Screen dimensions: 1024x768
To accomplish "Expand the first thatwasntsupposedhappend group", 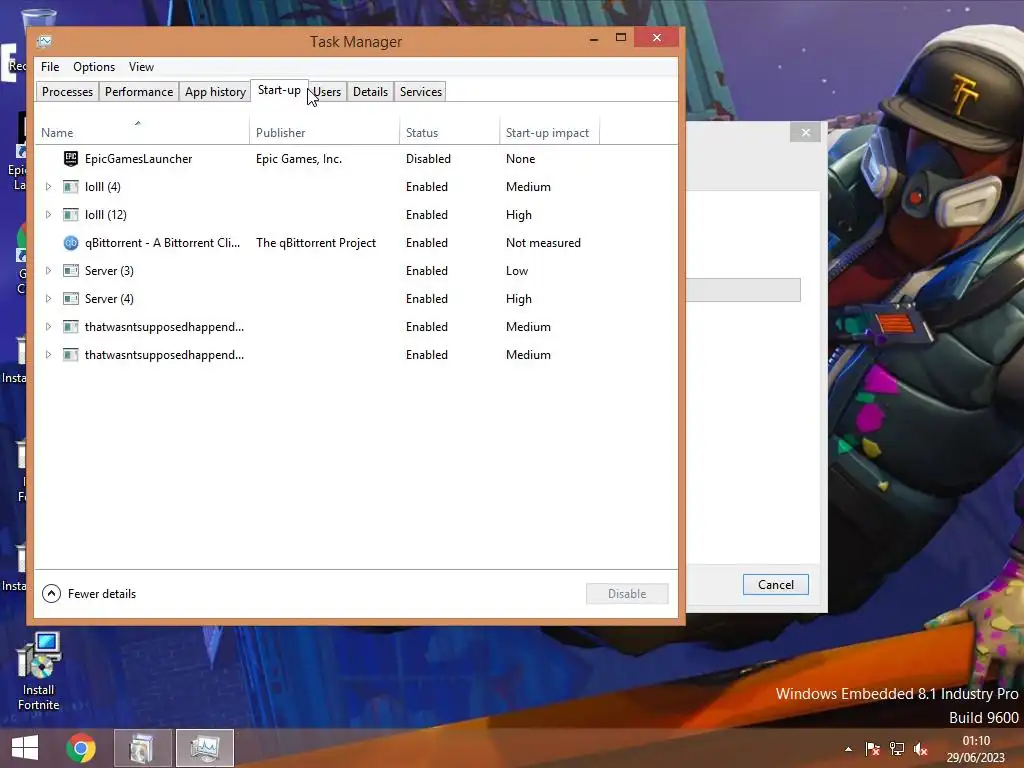I will [48, 327].
